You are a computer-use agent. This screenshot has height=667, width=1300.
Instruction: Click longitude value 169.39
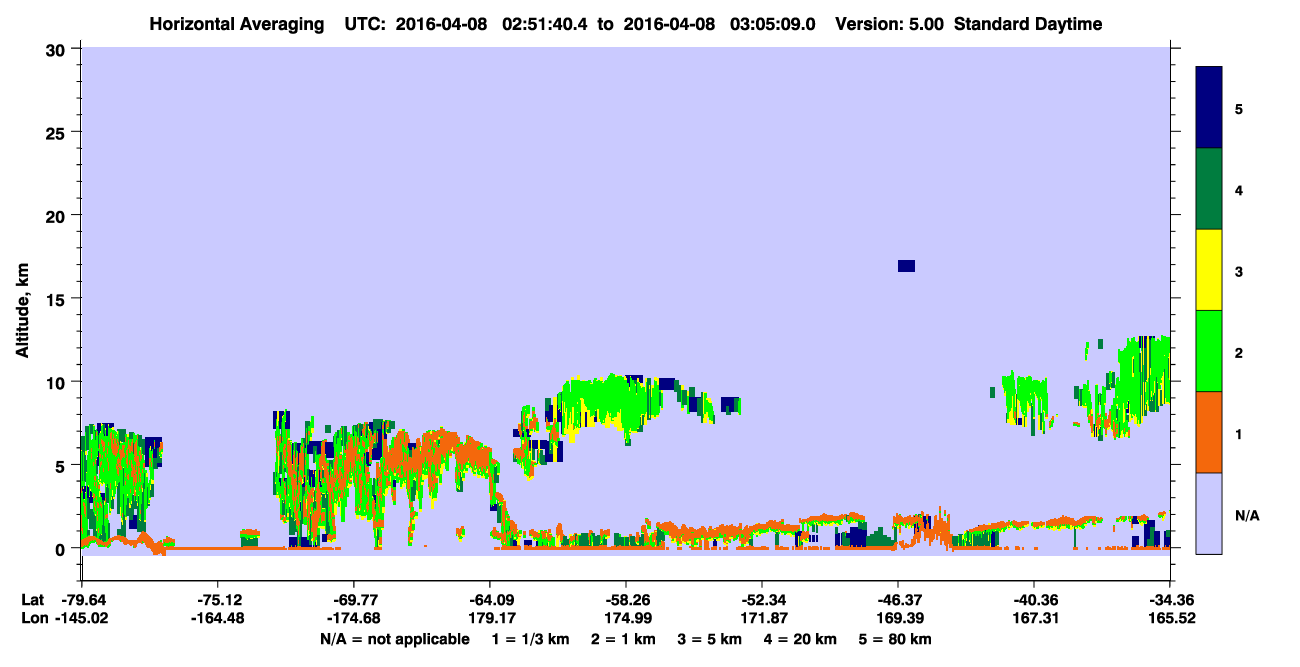(x=898, y=618)
